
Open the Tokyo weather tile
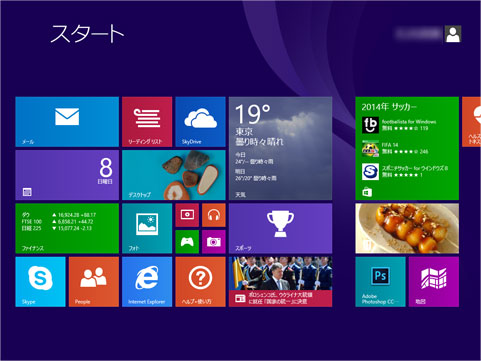point(280,148)
